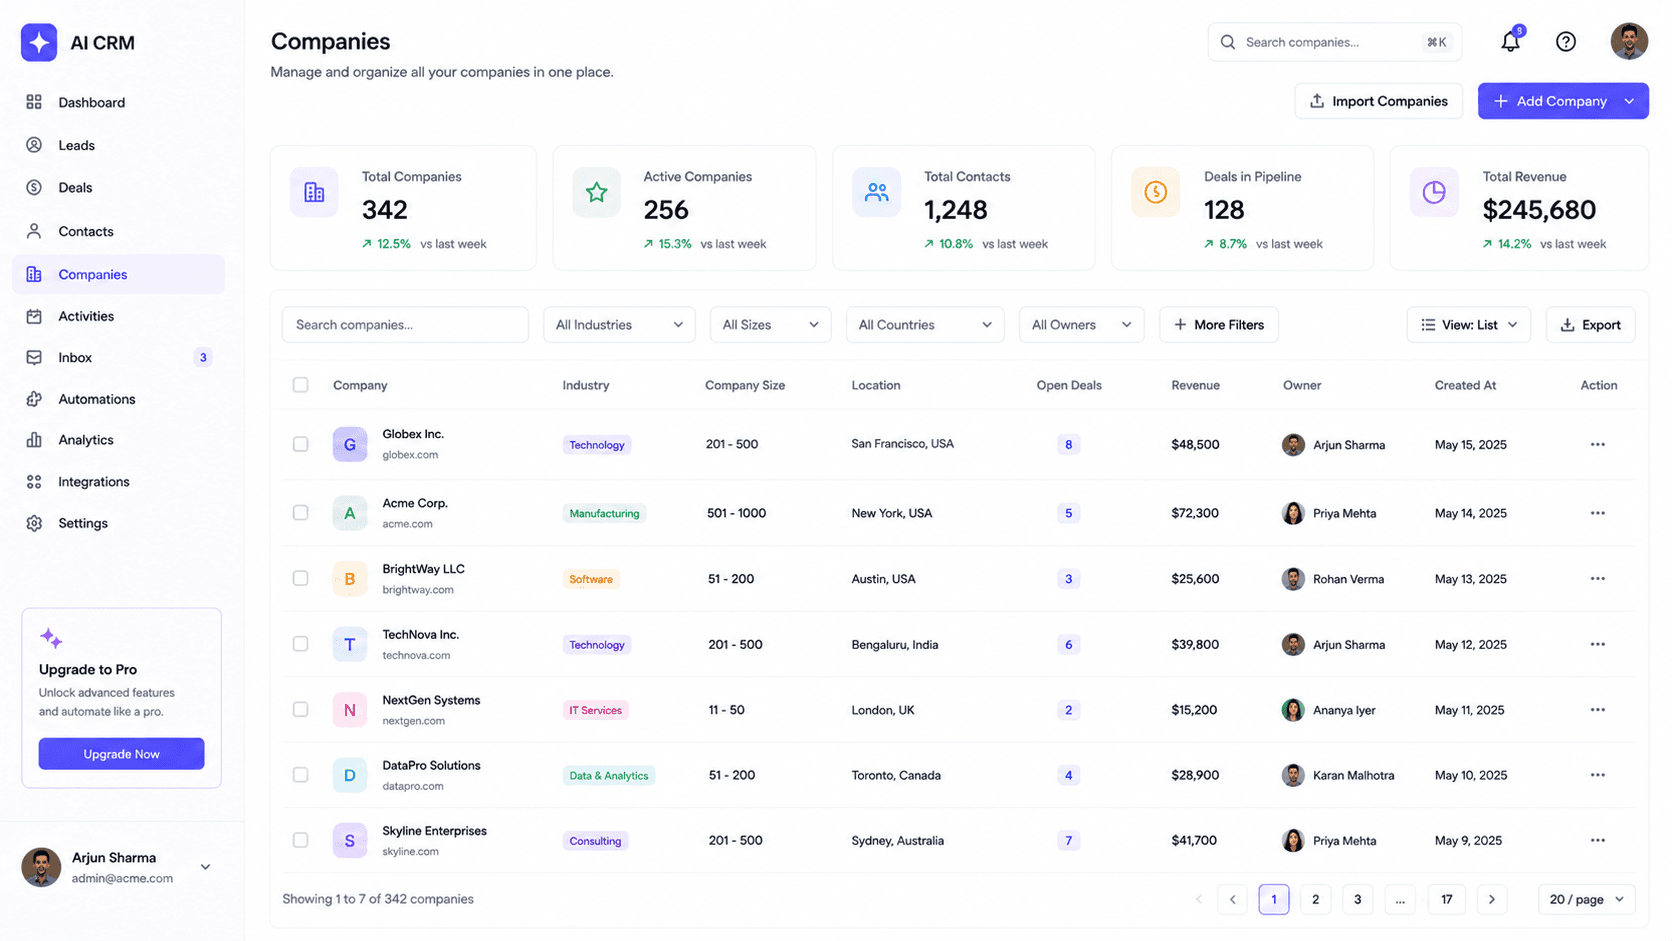Go to next page arrow in pagination
This screenshot has width=1672, height=941.
tap(1491, 899)
